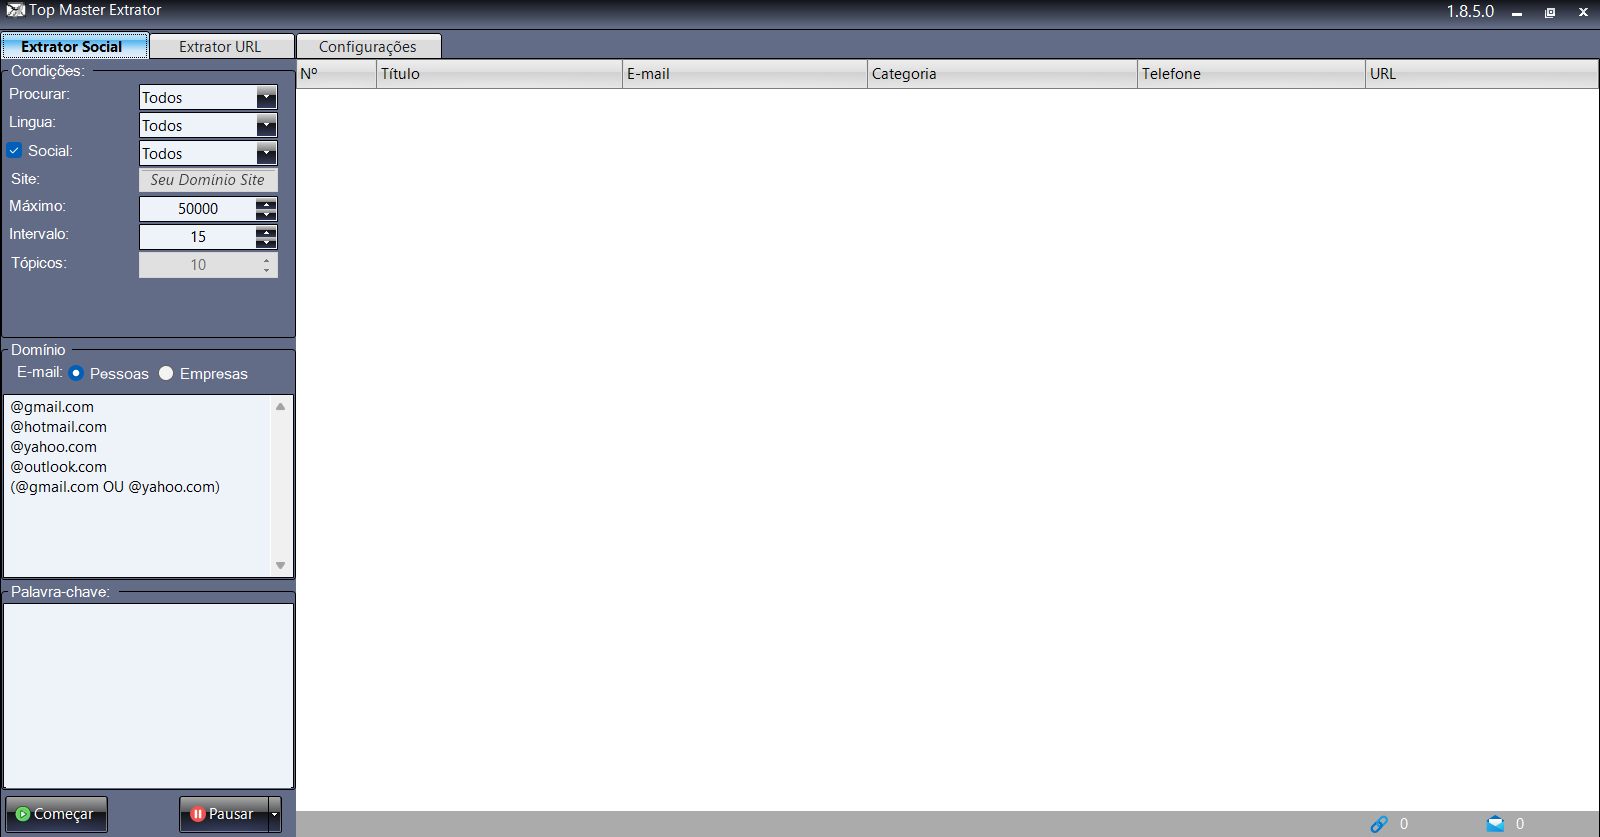Image resolution: width=1600 pixels, height=837 pixels.
Task: Open the Configurações tab
Action: point(368,46)
